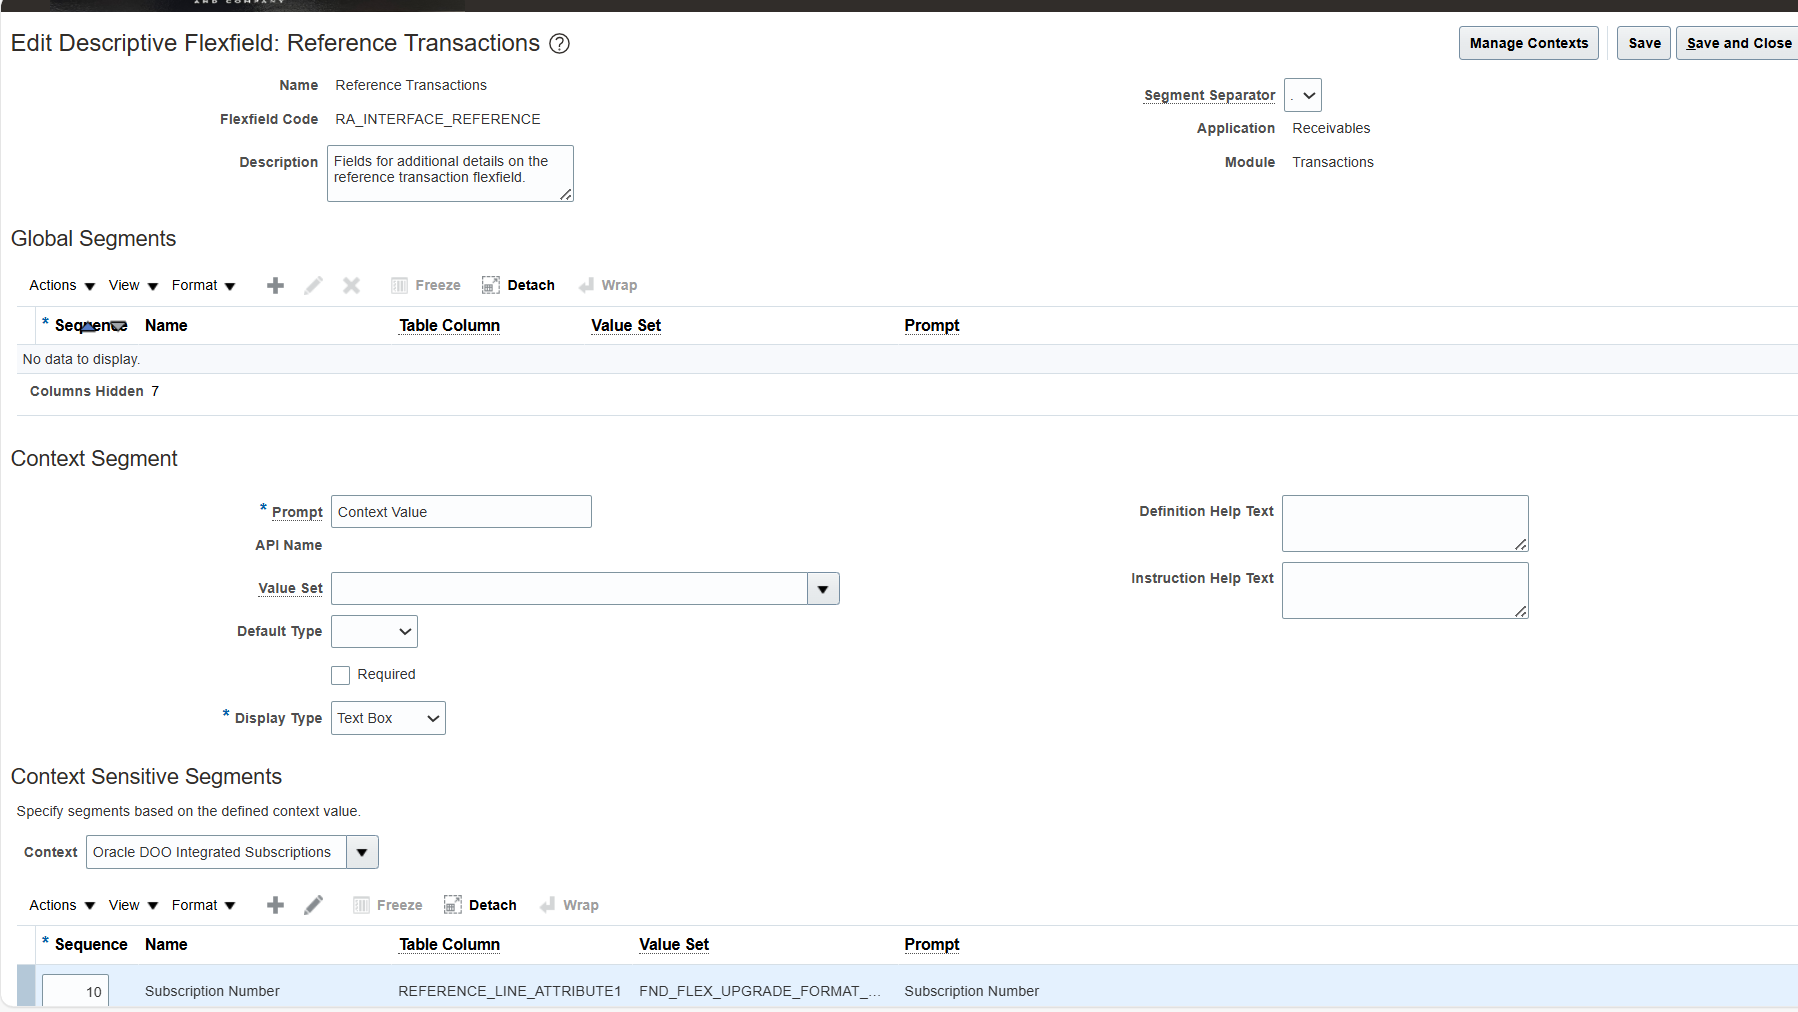
Task: Click the edit pencil in Global Segments toolbar
Action: click(313, 286)
